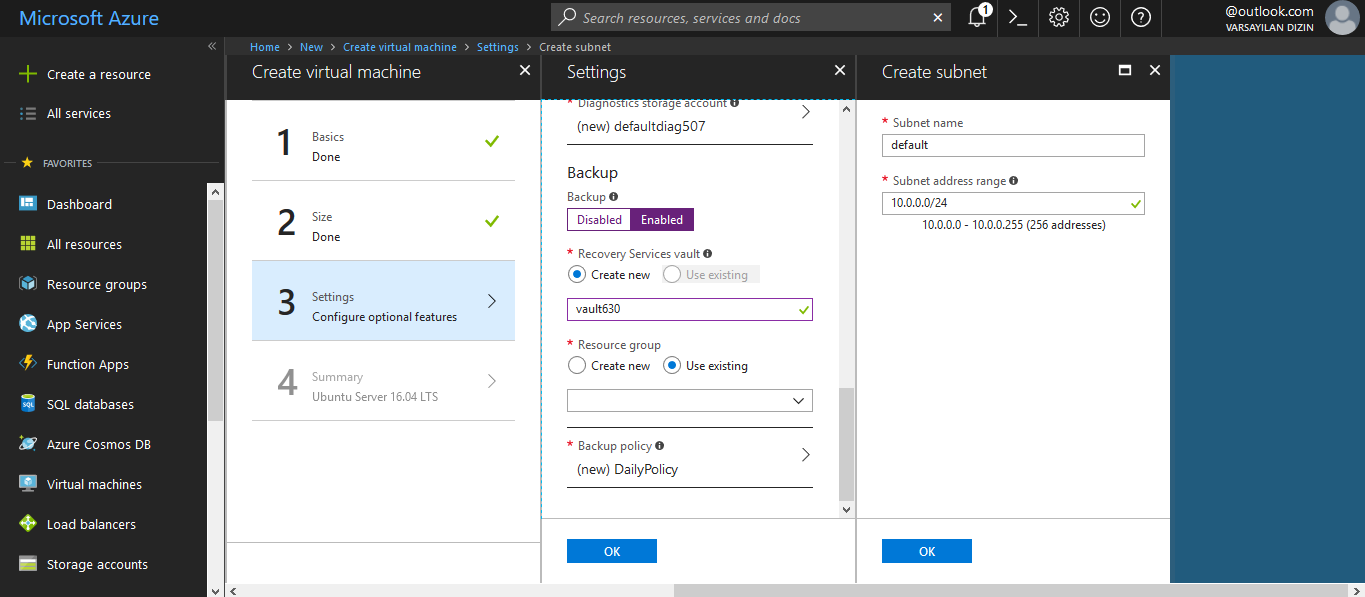The height and width of the screenshot is (597, 1365).
Task: Collapse the left sidebar with double chevron
Action: point(212,46)
